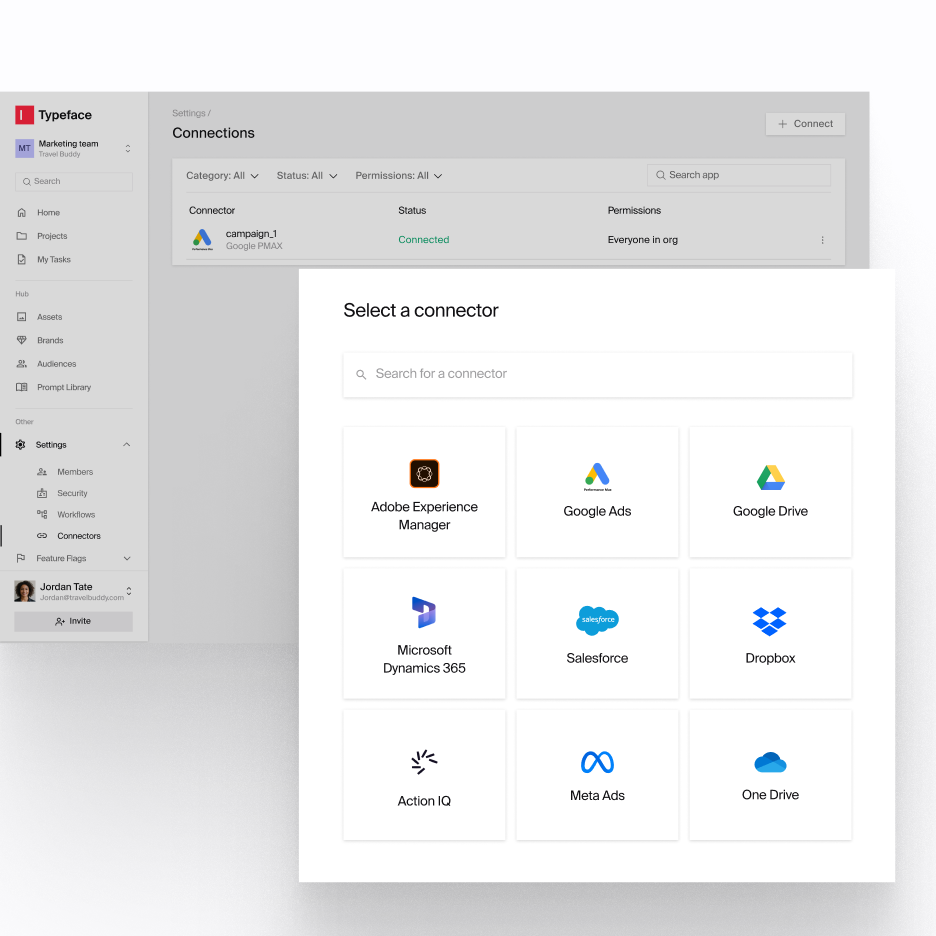Go to My Tasks in the sidebar
Viewport: 936px width, 936px height.
pos(54,259)
